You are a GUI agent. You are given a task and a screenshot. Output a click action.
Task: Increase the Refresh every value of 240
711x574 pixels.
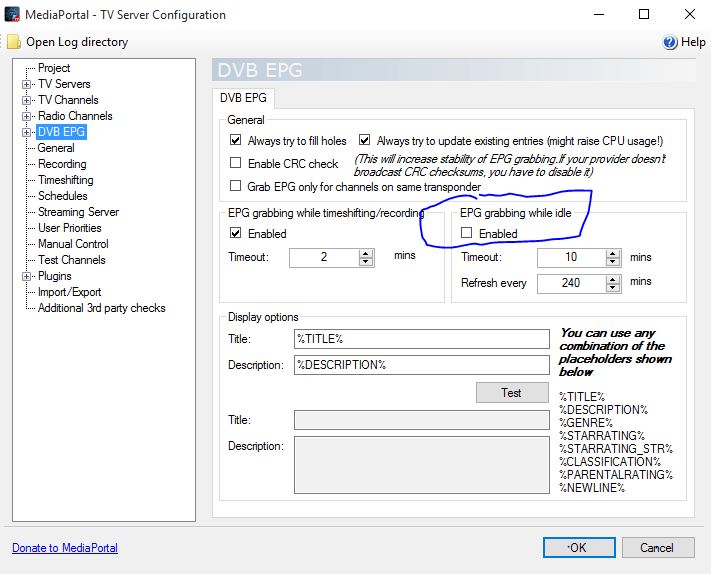coord(613,280)
